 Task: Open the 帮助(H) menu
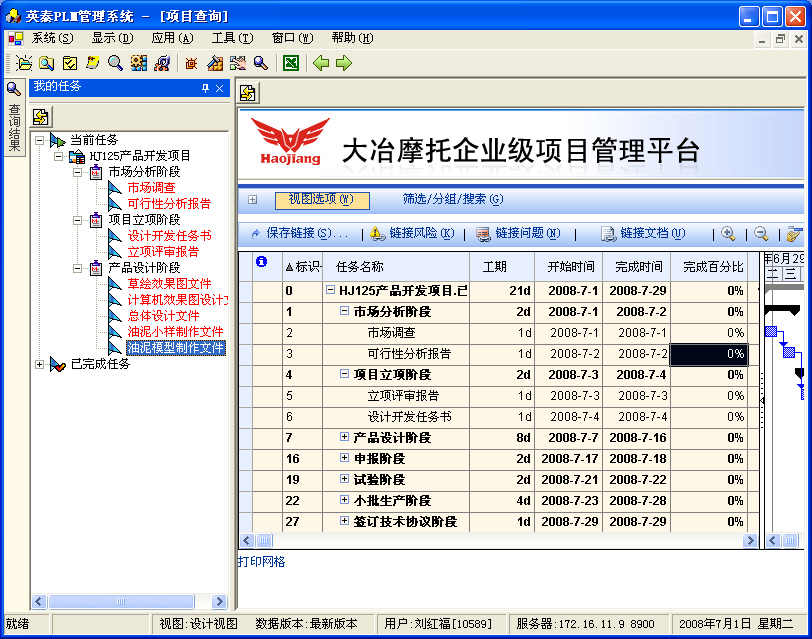tap(353, 38)
